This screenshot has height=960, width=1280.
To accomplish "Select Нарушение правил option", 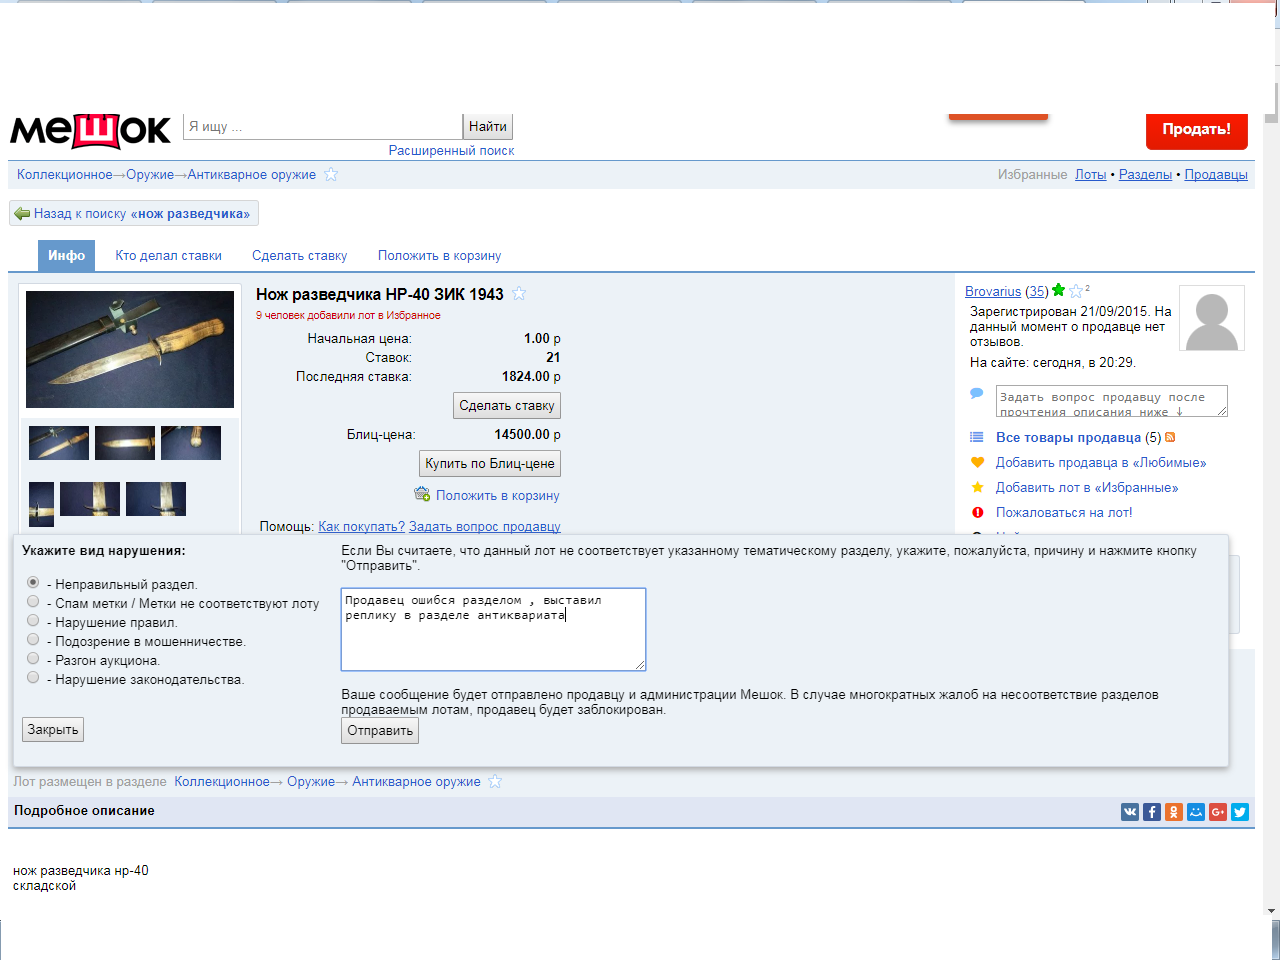I will coord(33,620).
